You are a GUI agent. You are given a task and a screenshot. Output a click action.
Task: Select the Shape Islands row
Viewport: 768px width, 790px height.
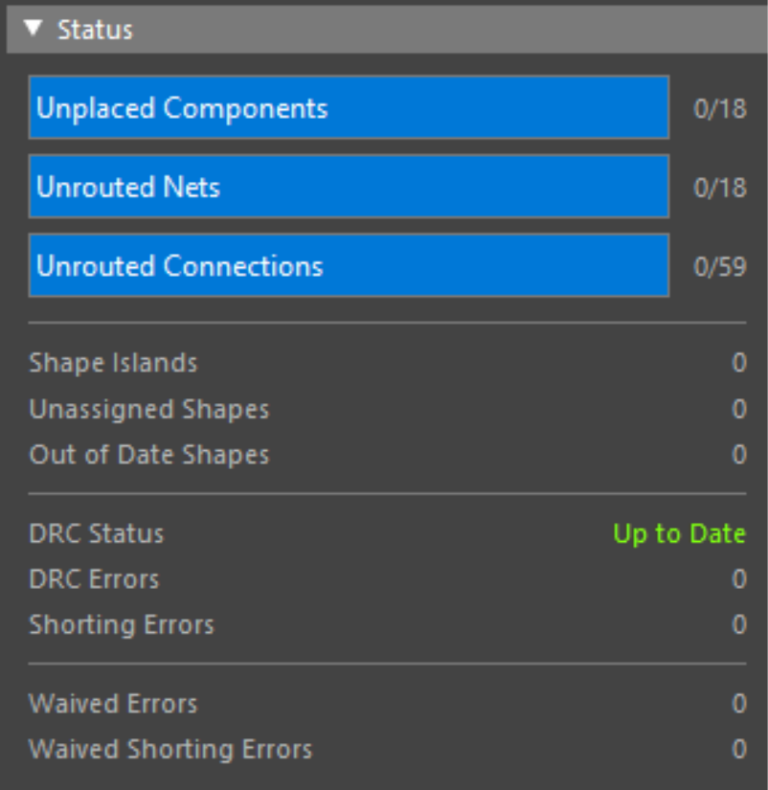coord(113,363)
